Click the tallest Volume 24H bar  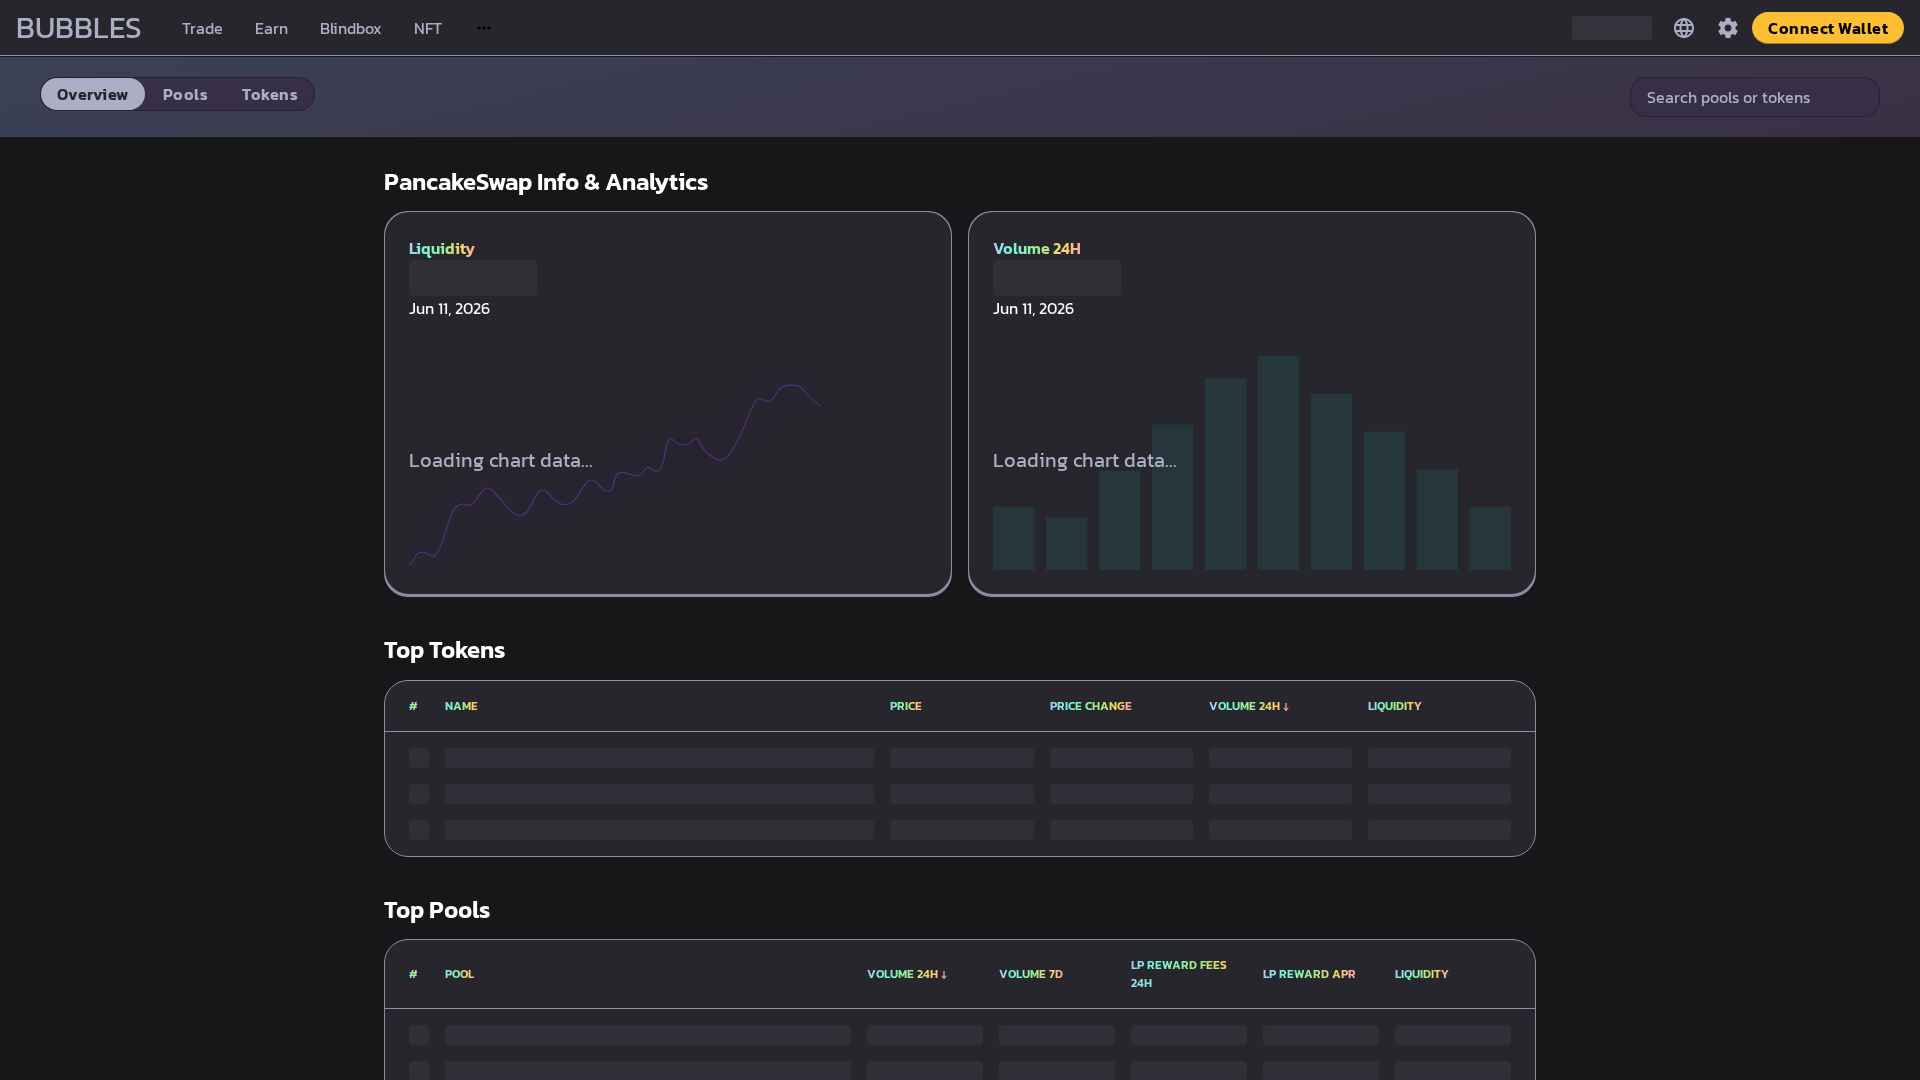(1278, 463)
